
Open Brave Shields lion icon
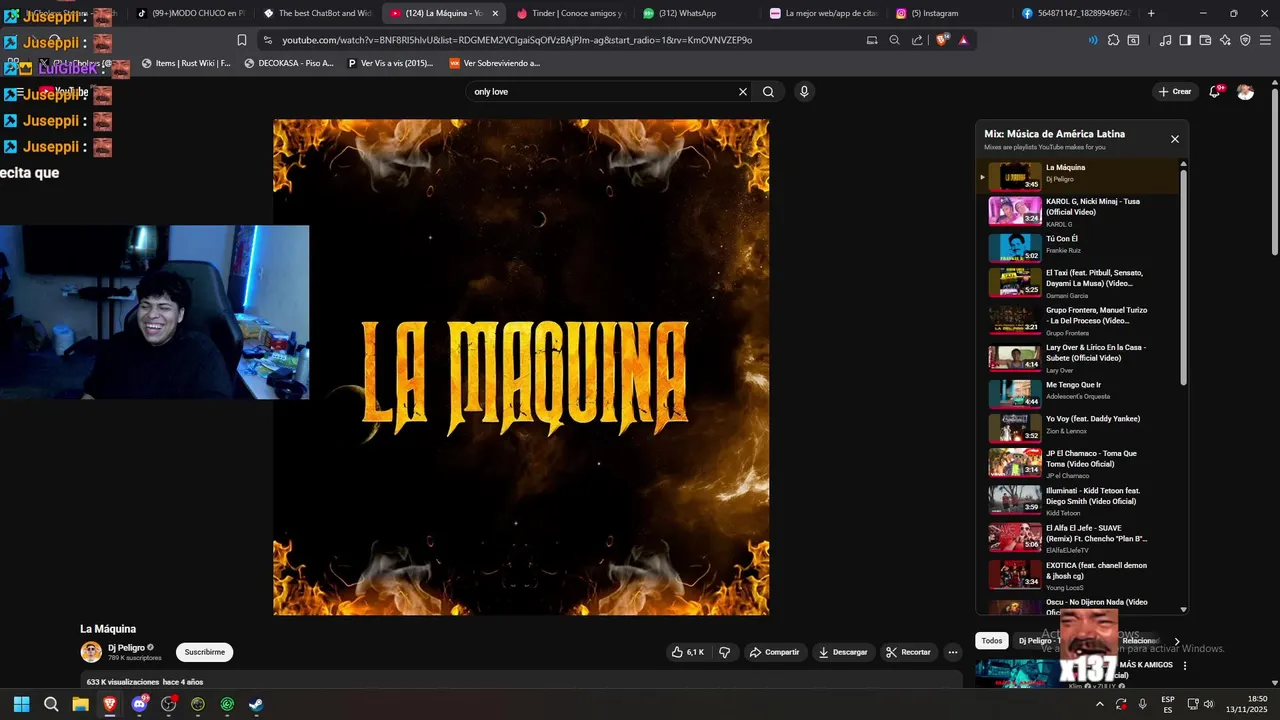point(942,40)
